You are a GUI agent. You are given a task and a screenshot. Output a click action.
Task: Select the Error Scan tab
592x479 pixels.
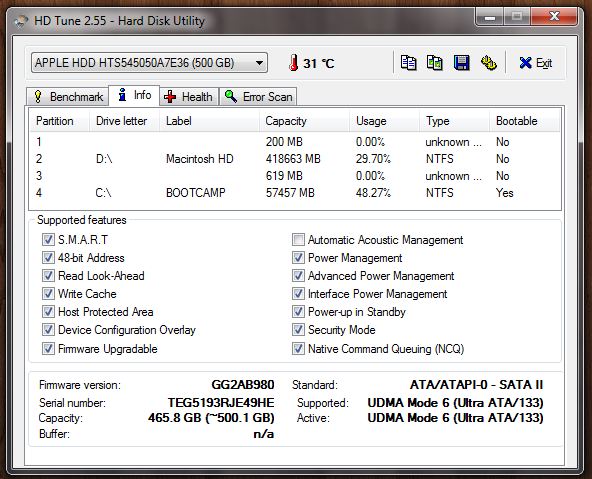258,97
